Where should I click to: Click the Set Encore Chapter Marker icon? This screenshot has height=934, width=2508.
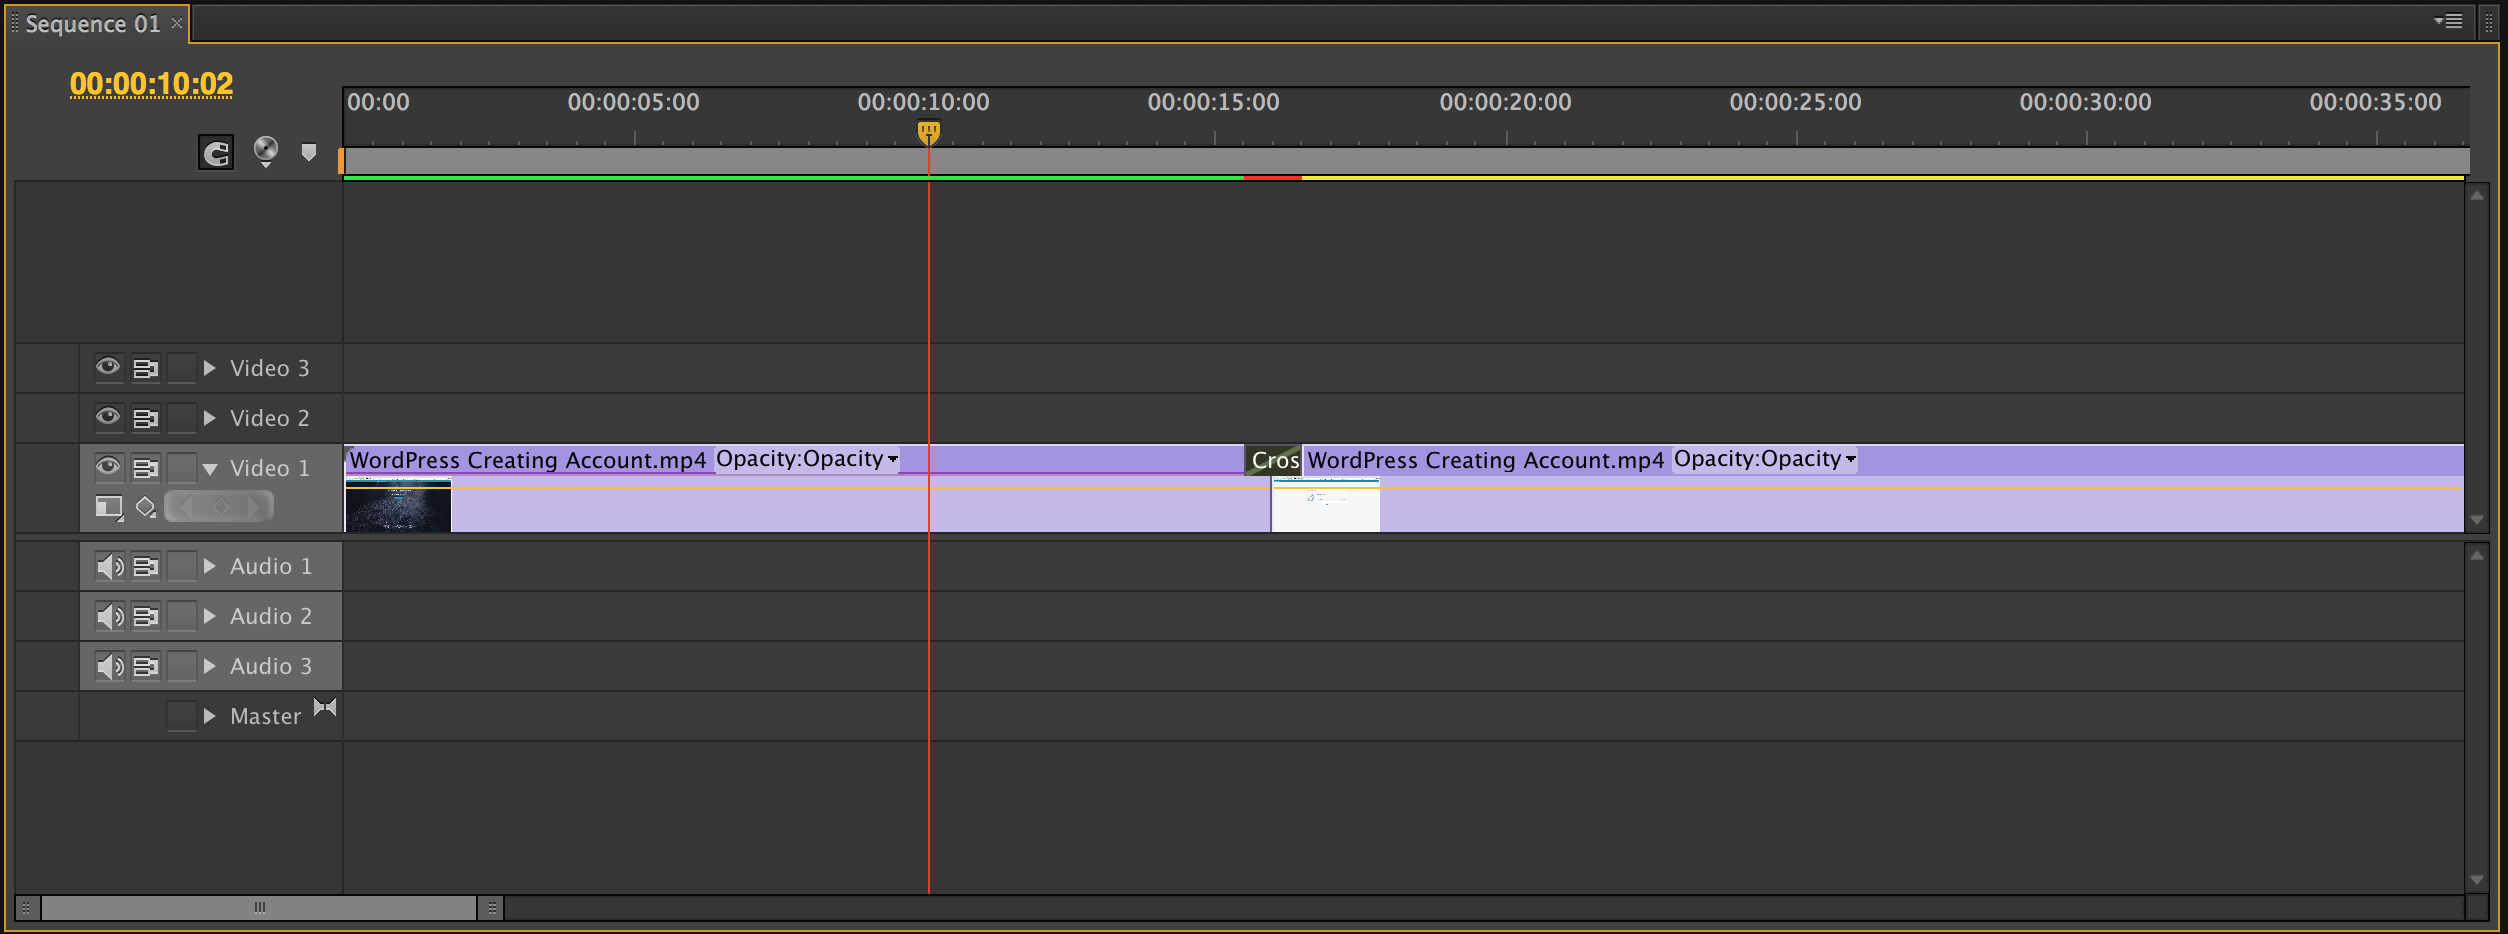[265, 151]
